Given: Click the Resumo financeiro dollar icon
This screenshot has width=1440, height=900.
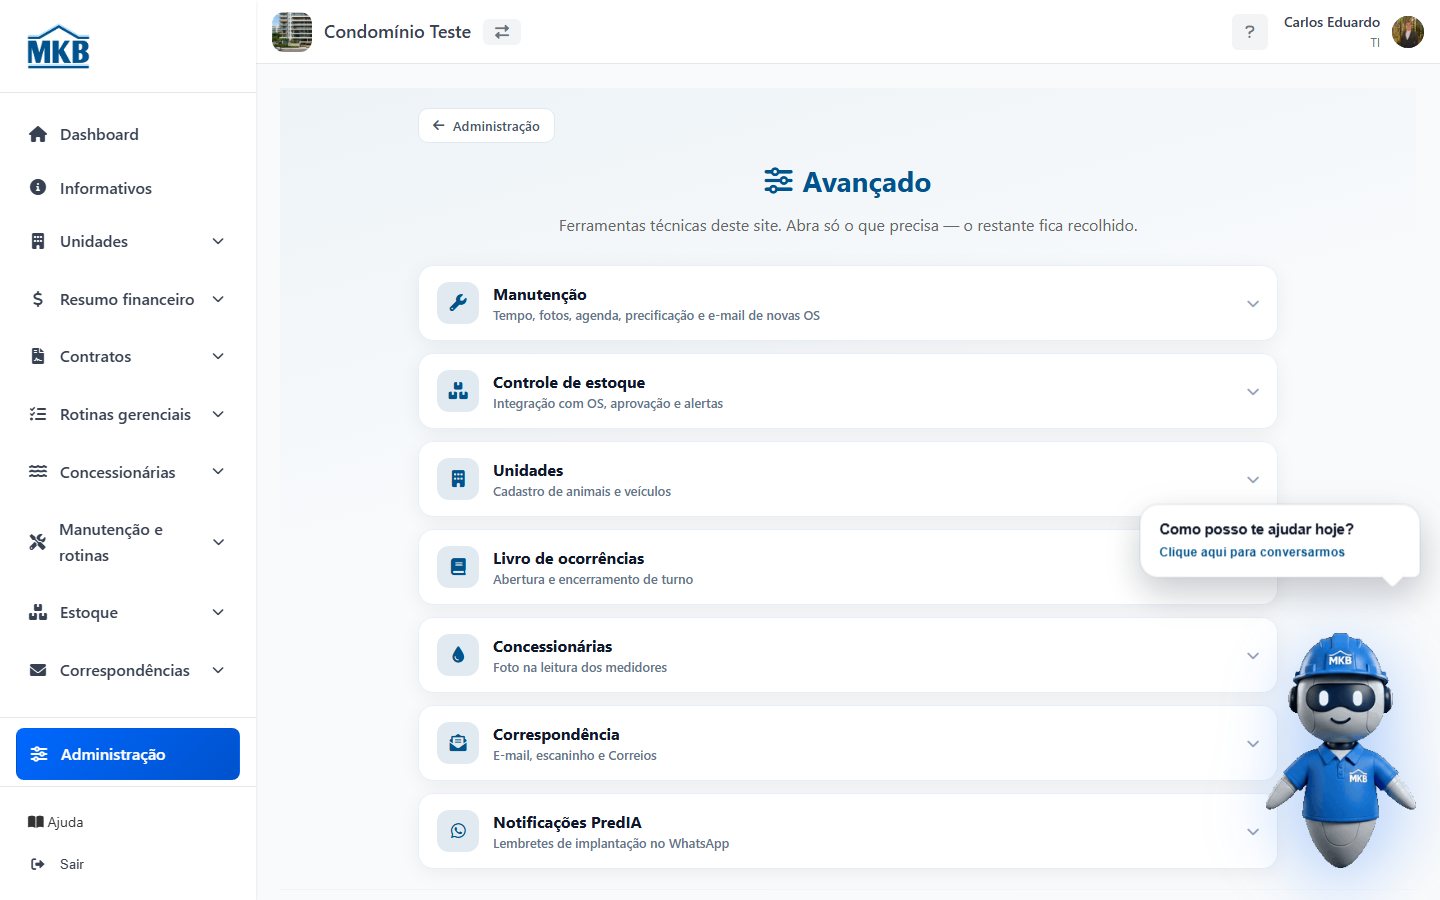Looking at the screenshot, I should coord(38,299).
